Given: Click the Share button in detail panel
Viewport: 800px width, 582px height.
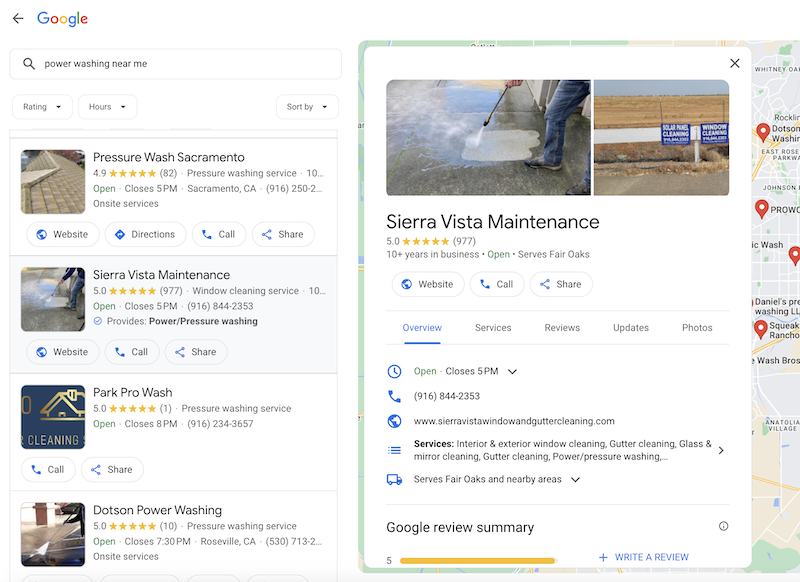Looking at the screenshot, I should coord(561,284).
